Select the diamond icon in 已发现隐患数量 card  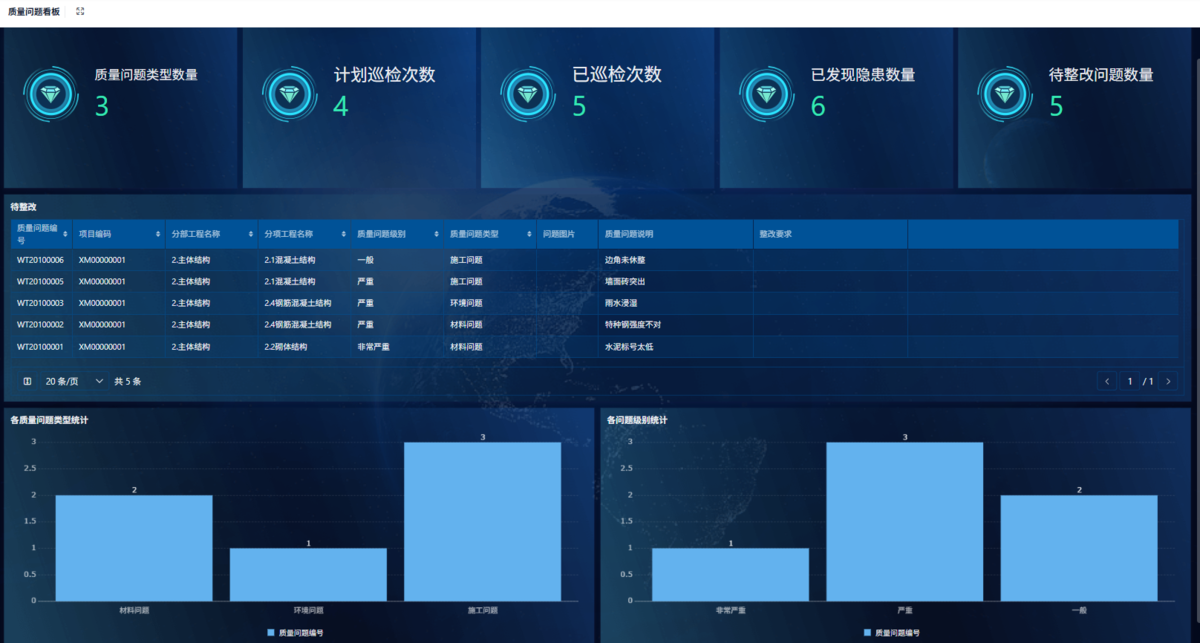766,95
